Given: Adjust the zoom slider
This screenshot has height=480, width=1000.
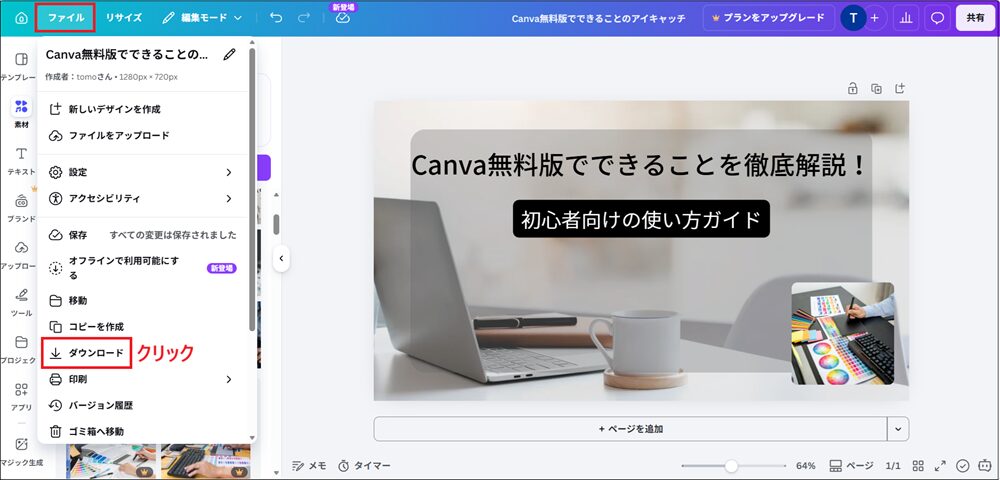Looking at the screenshot, I should 732,466.
